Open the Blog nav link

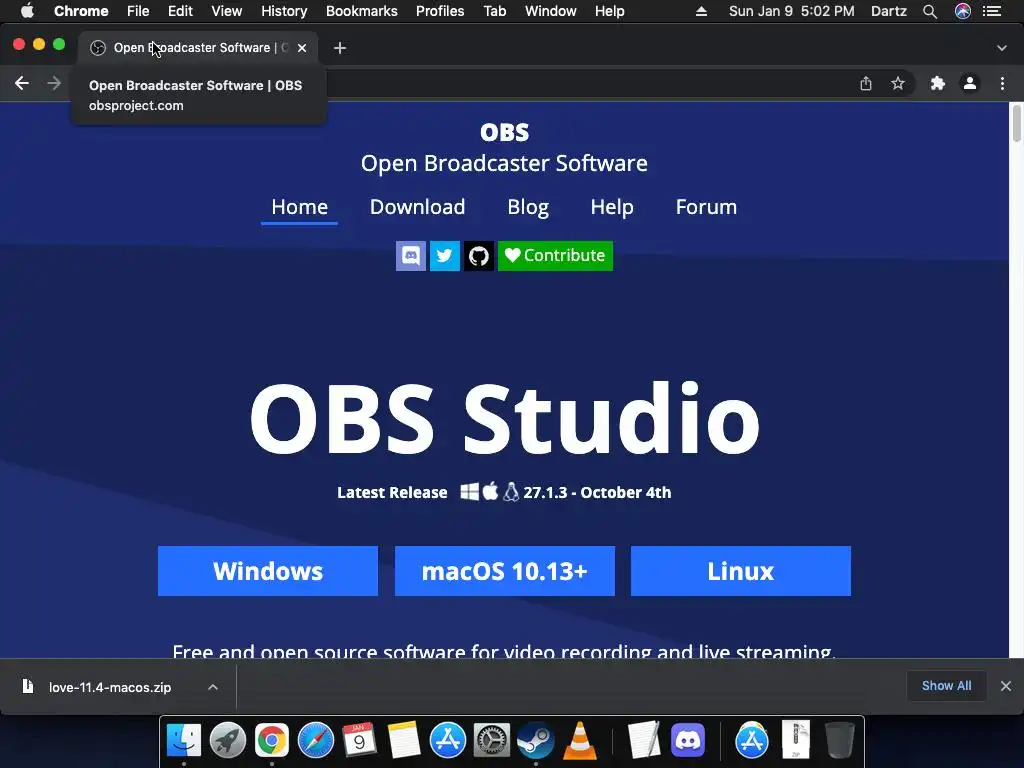pyautogui.click(x=528, y=207)
